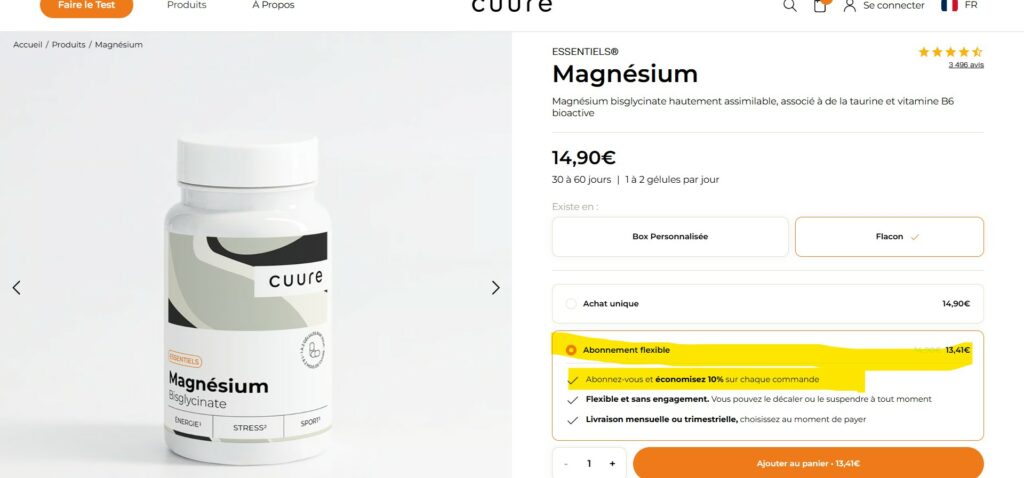Click the French flag language icon

(949, 5)
